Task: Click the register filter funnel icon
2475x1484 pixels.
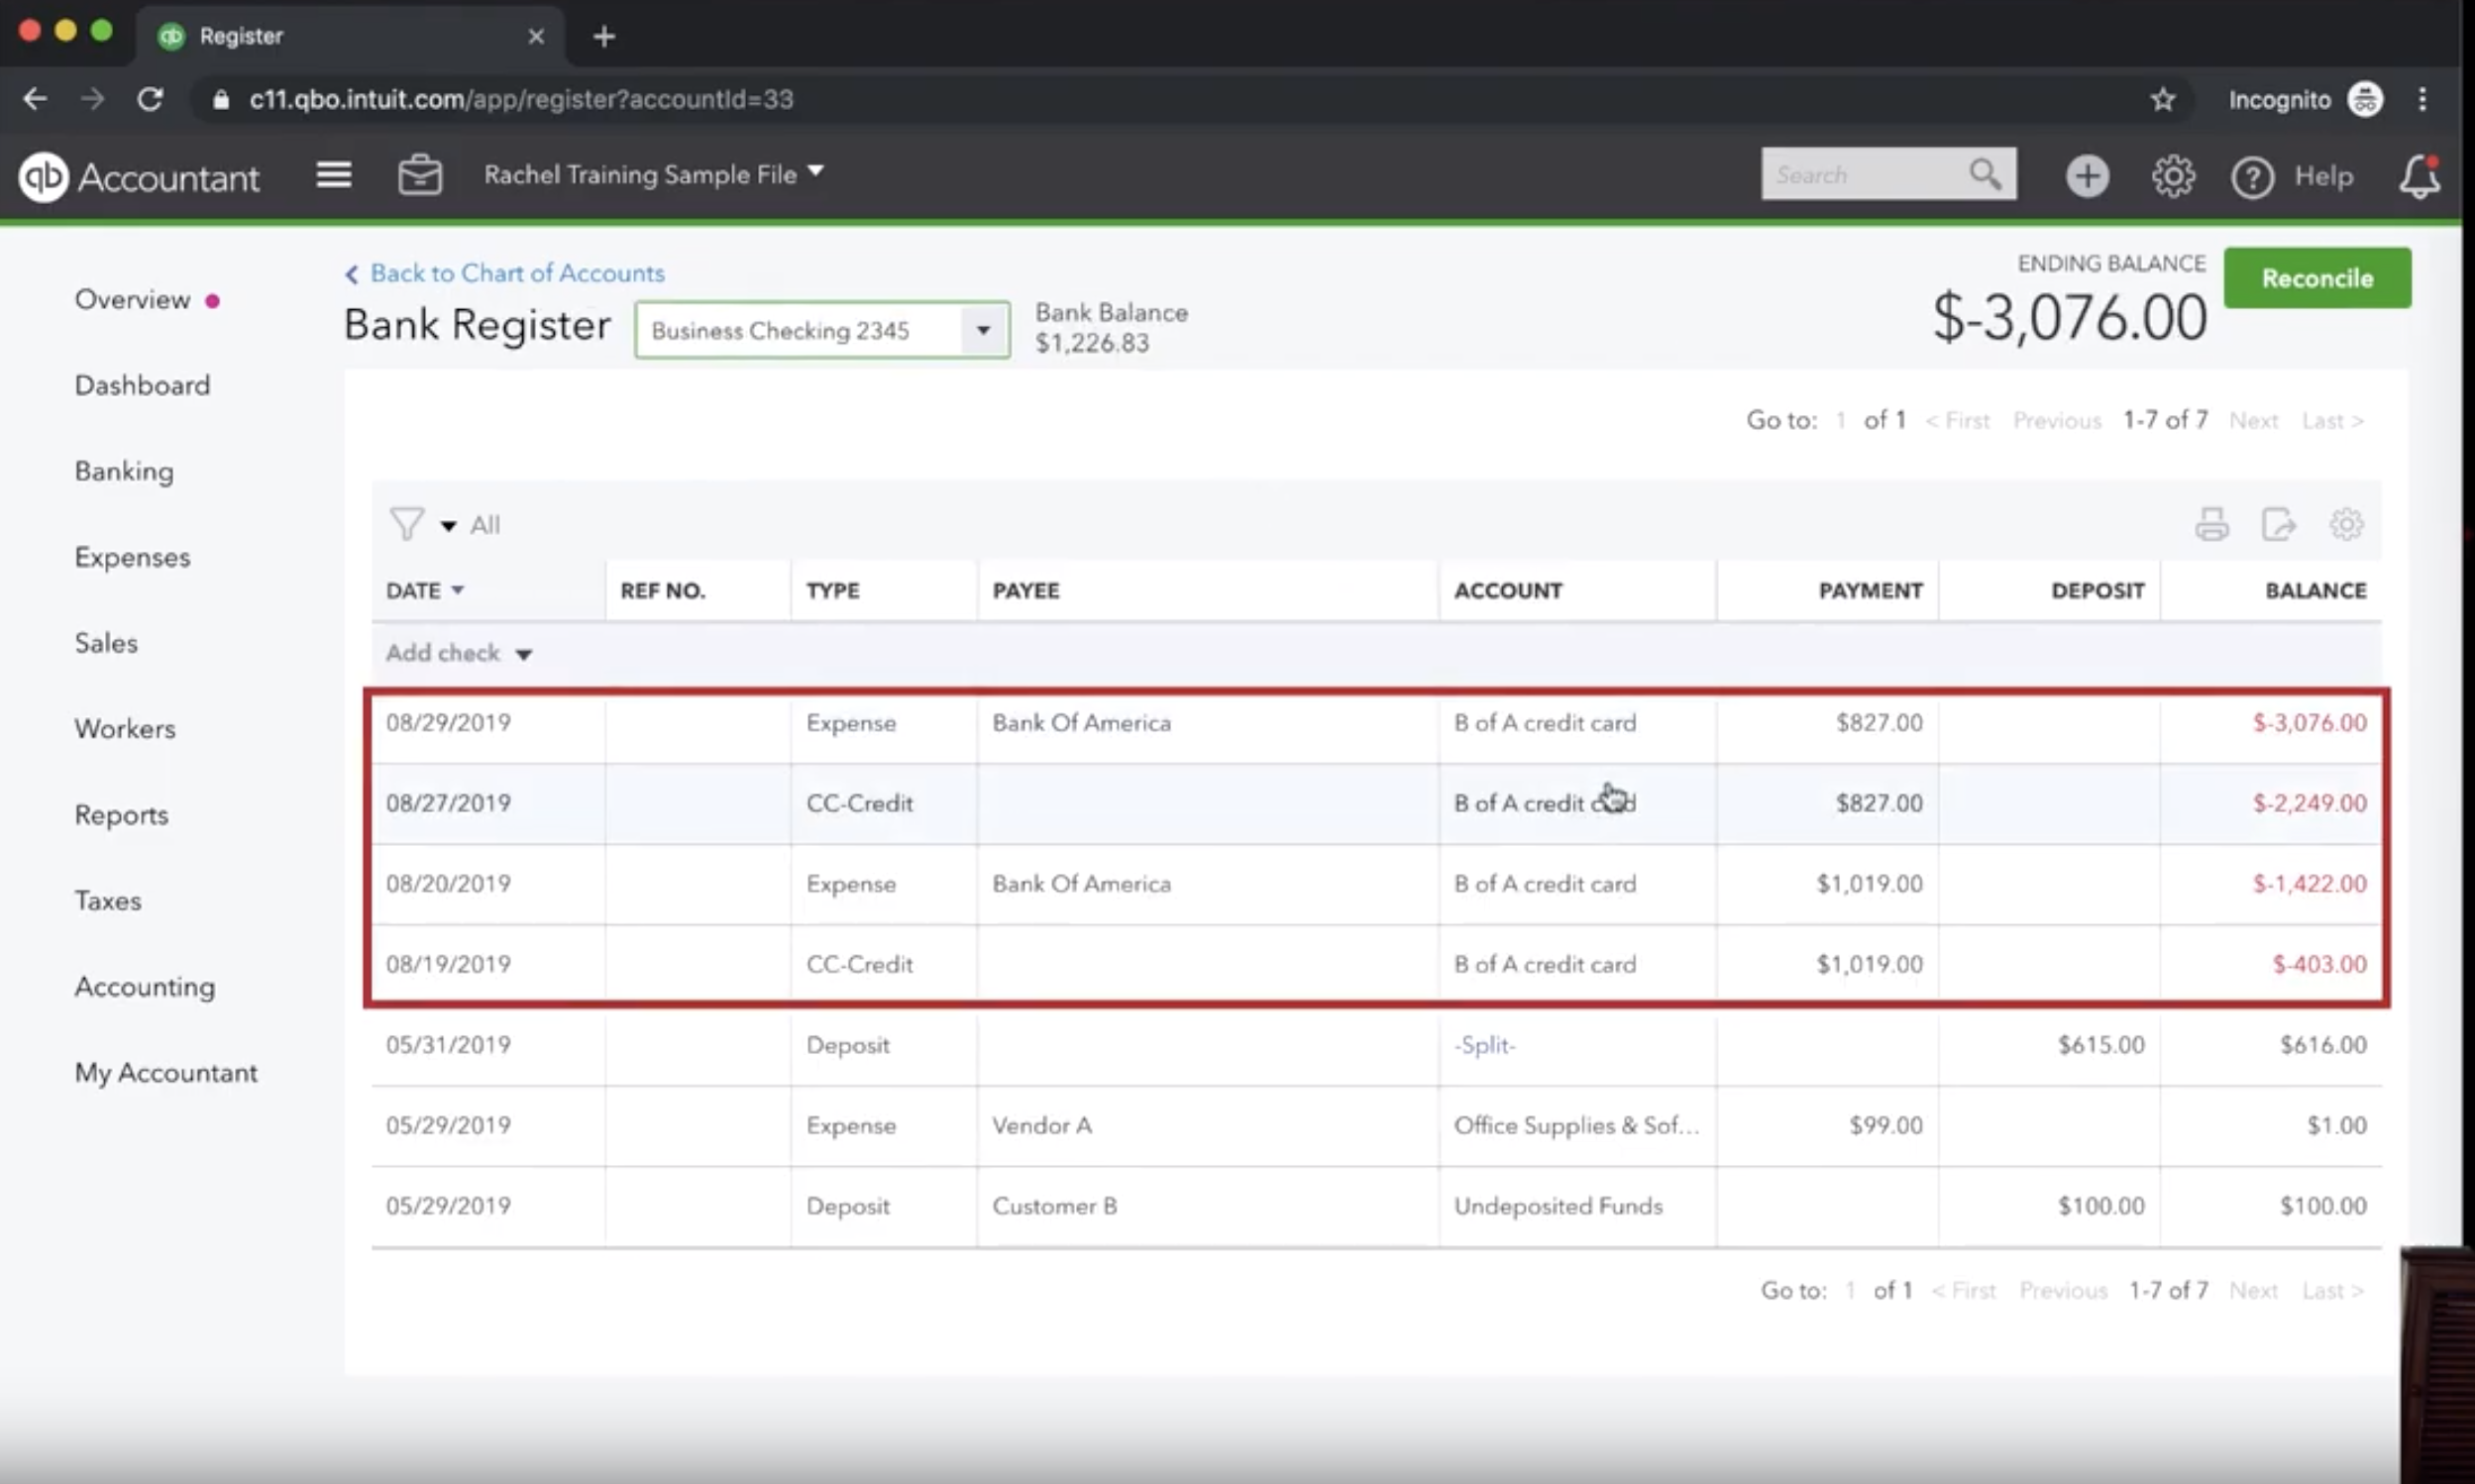Action: 407,524
